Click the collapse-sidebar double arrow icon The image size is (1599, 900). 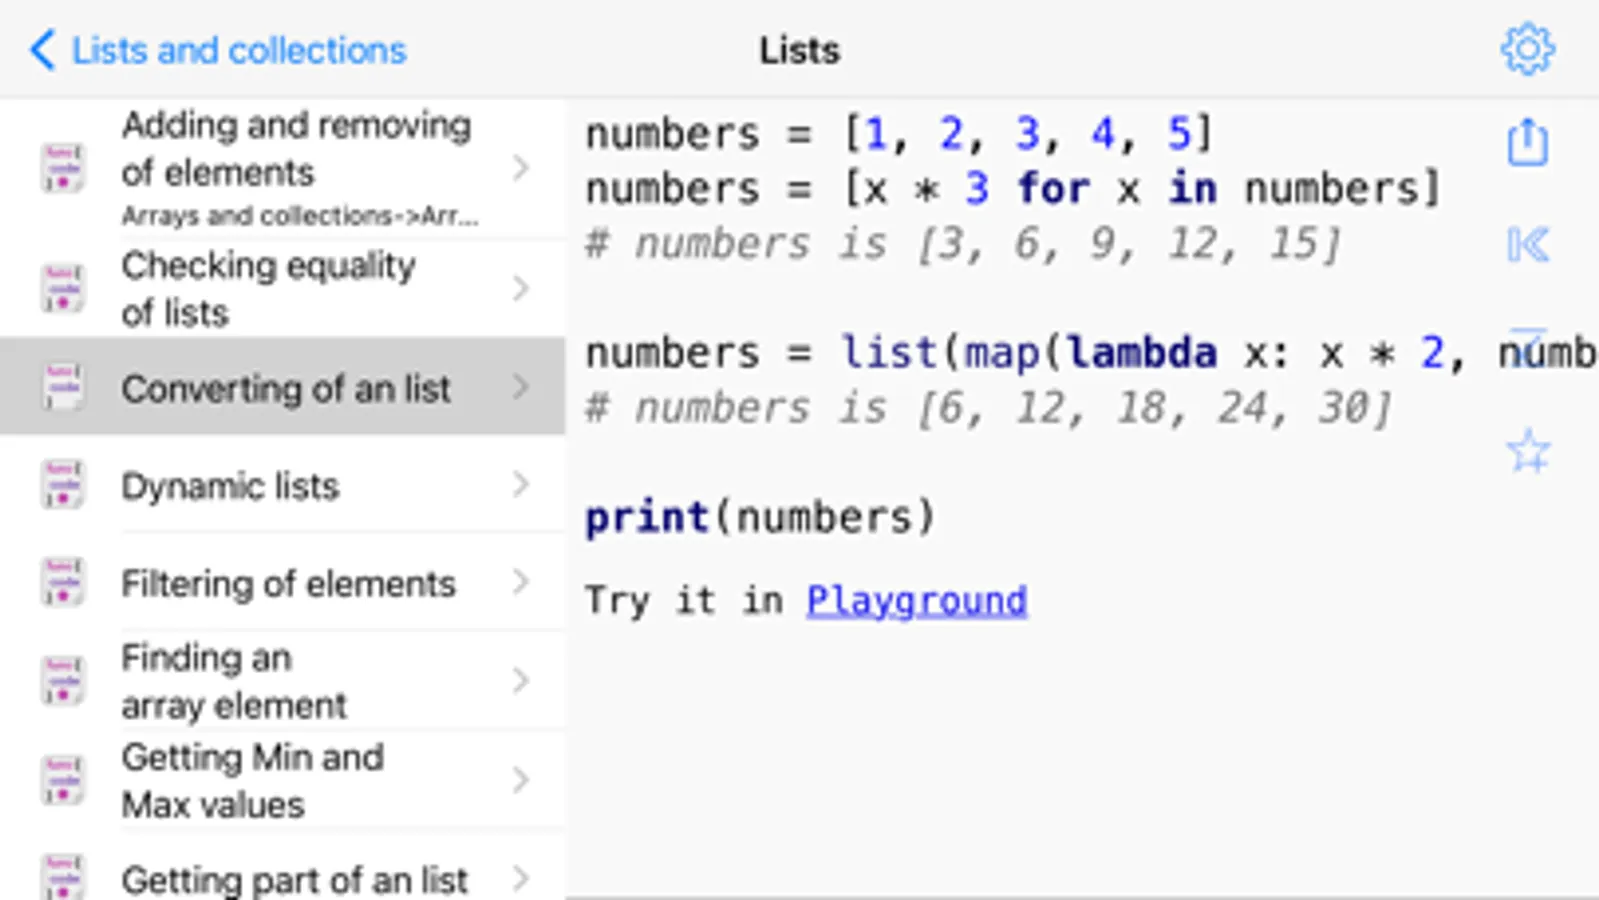1527,244
